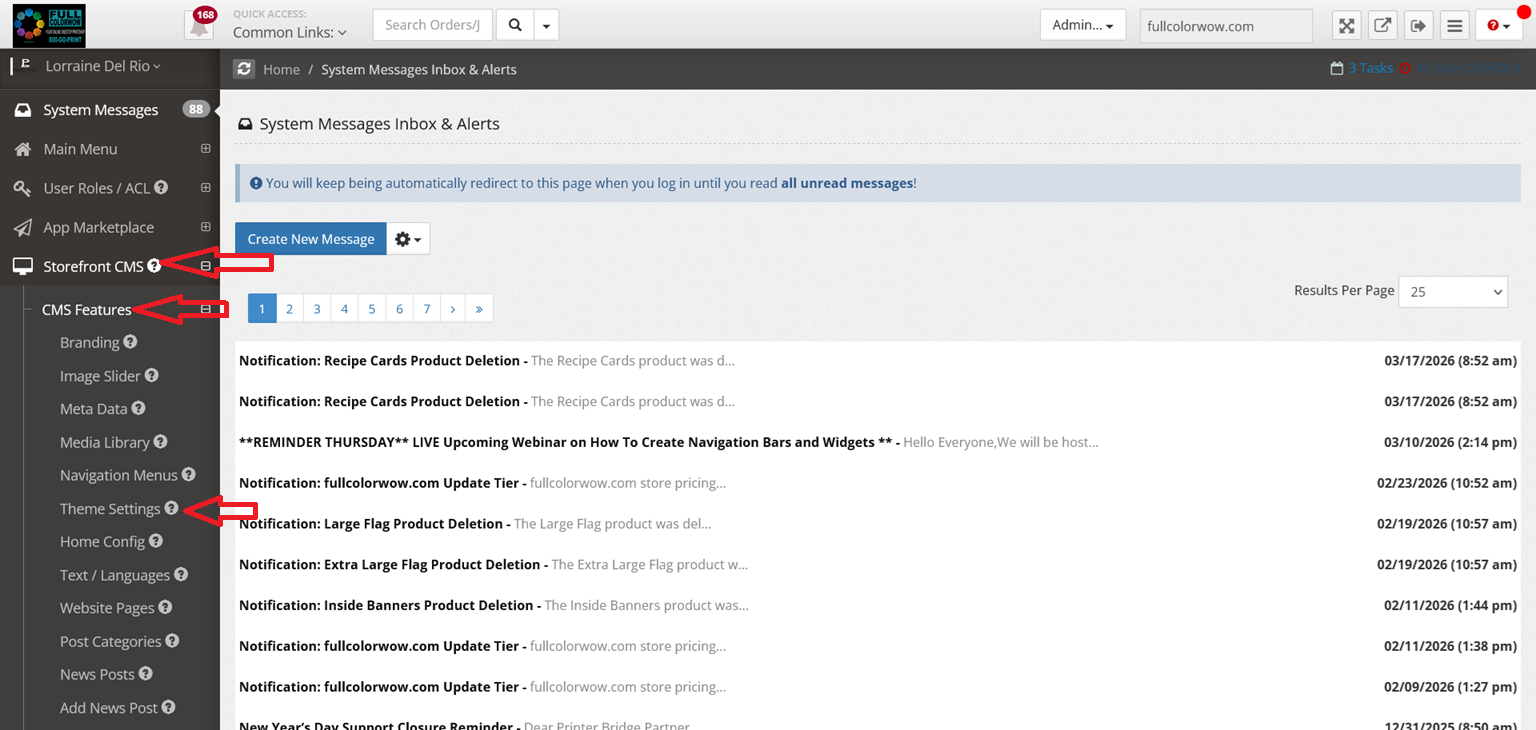Click the help icon beside Image Slider

click(152, 375)
